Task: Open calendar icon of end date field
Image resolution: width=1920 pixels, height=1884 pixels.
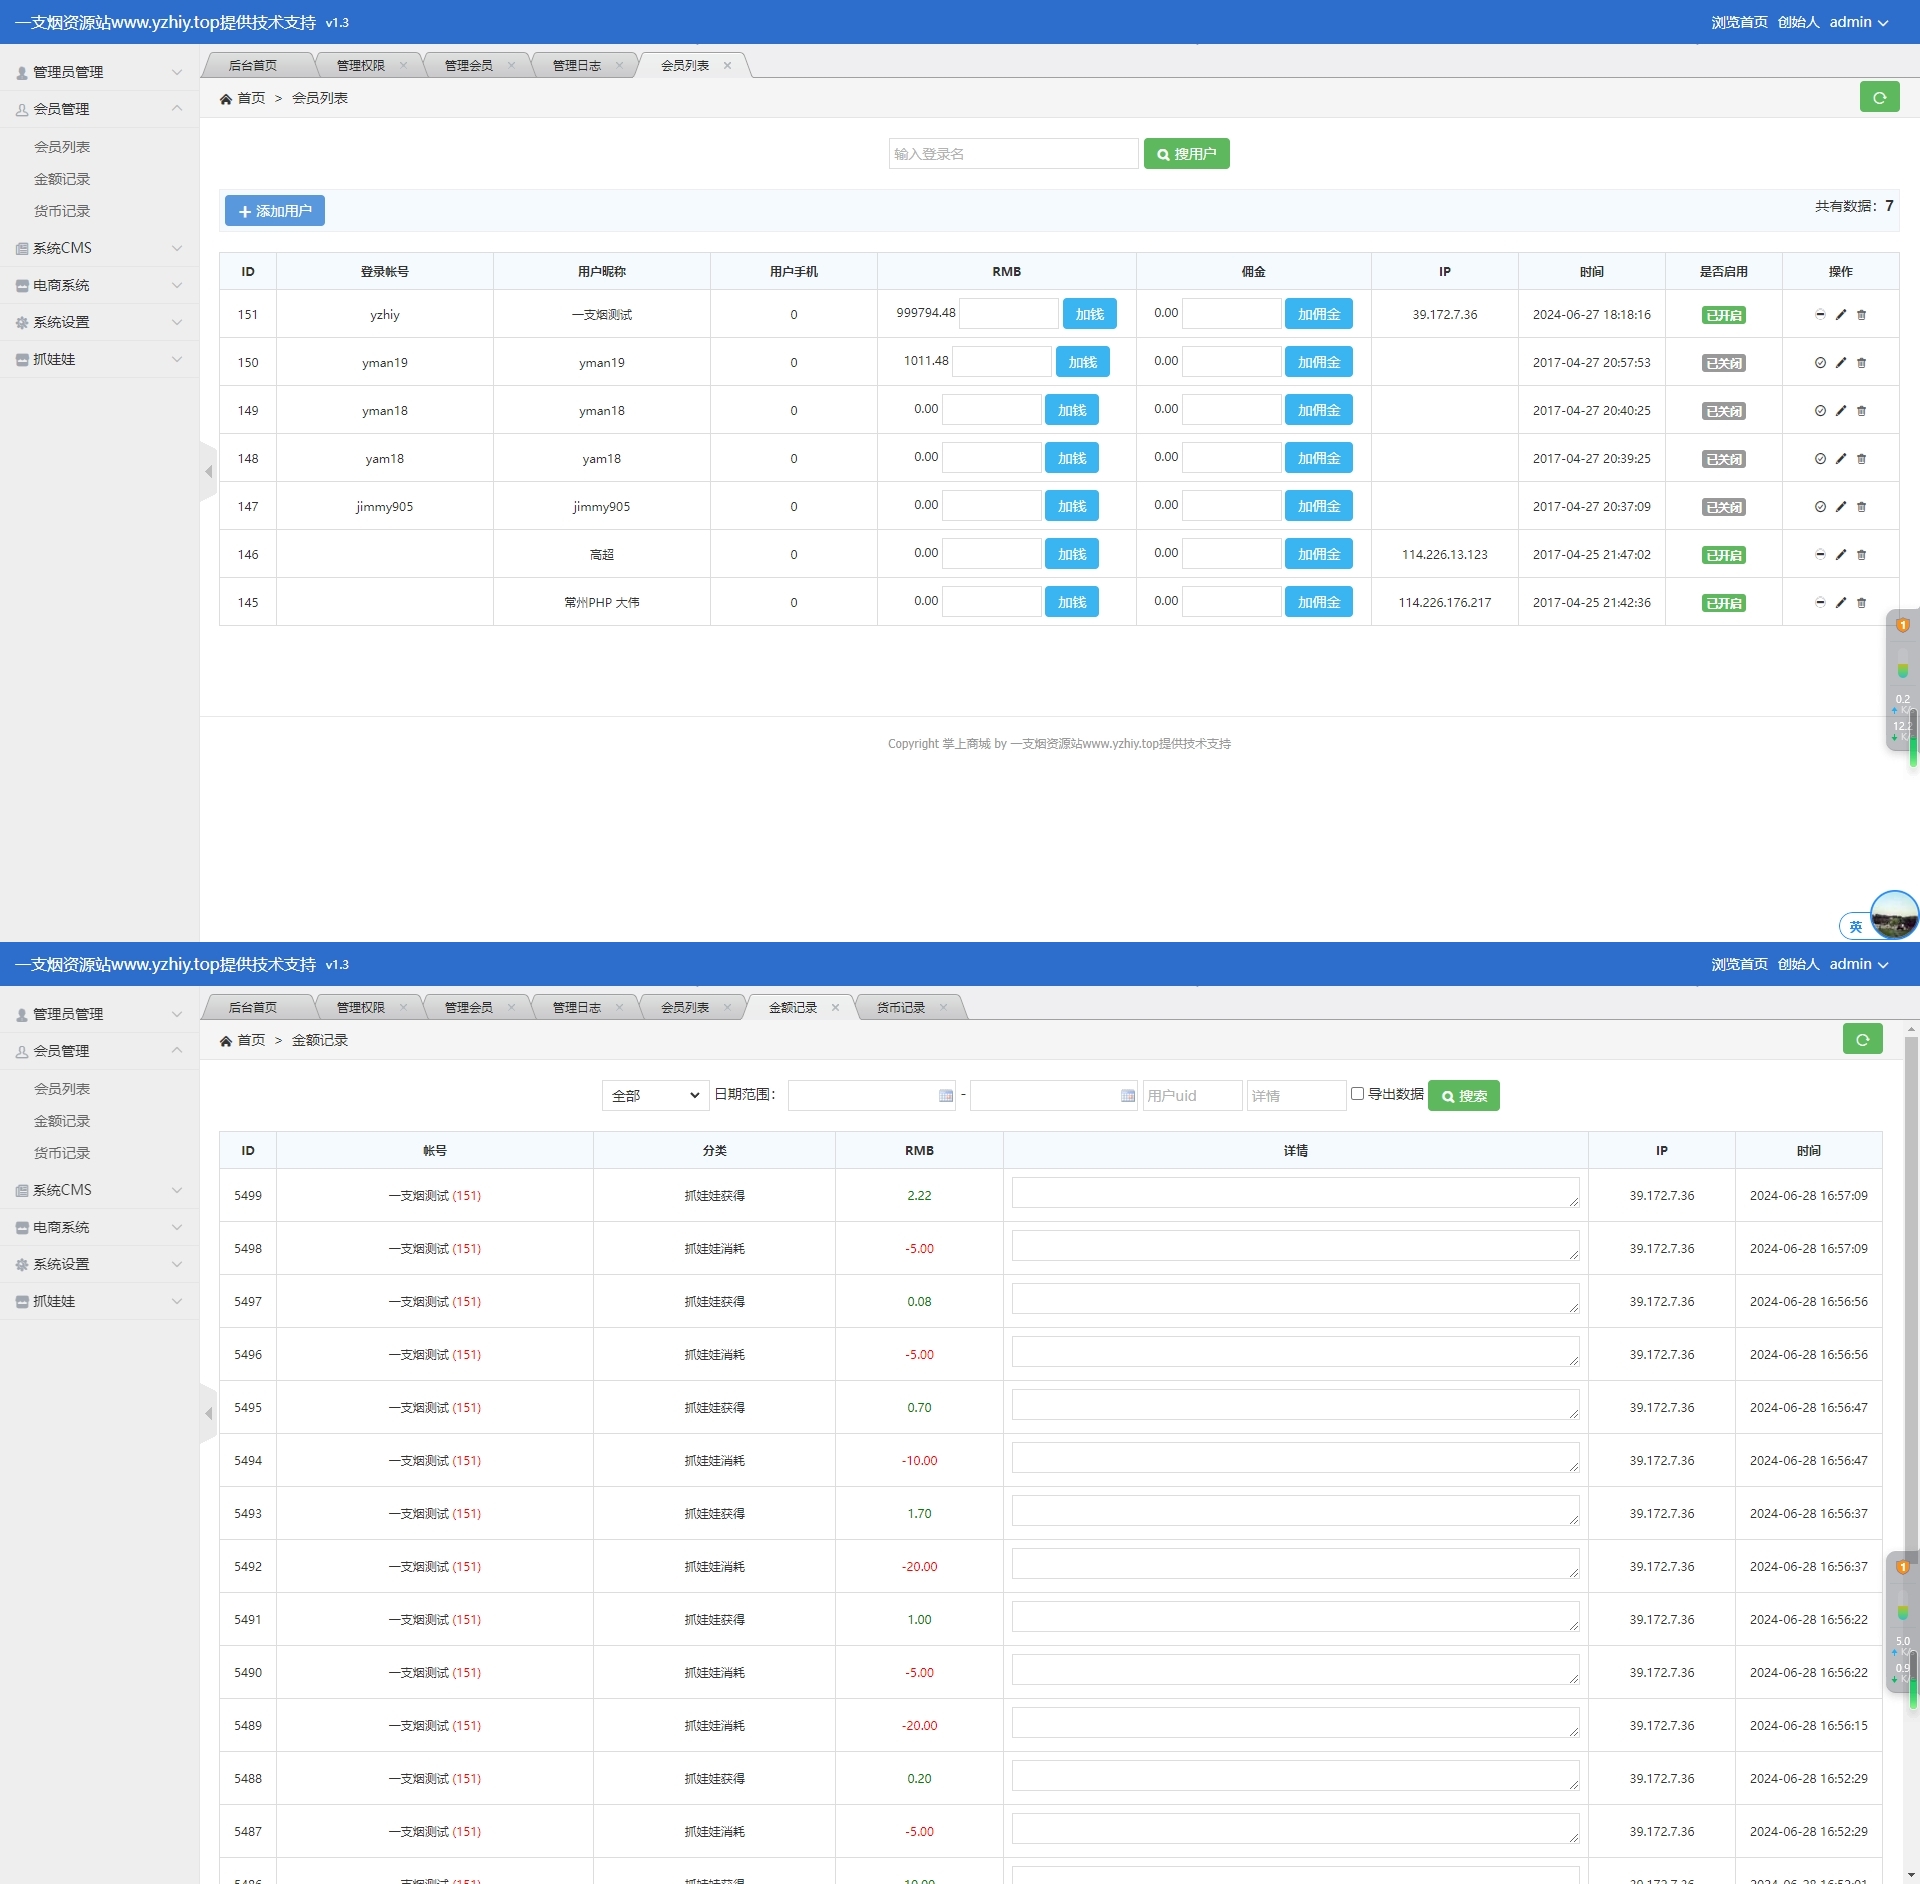Action: point(1127,1095)
